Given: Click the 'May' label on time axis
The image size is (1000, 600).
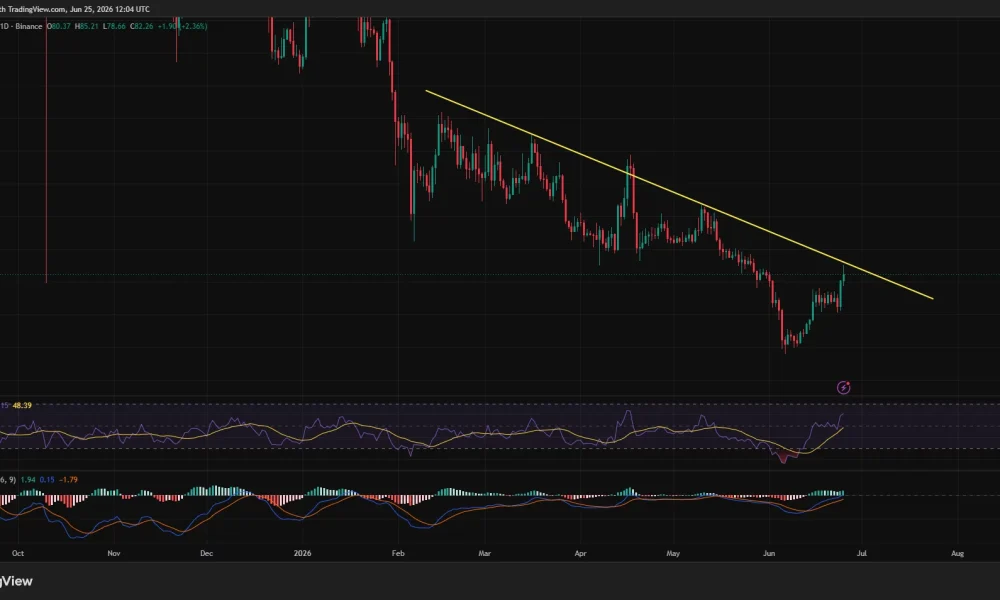Looking at the screenshot, I should point(673,553).
